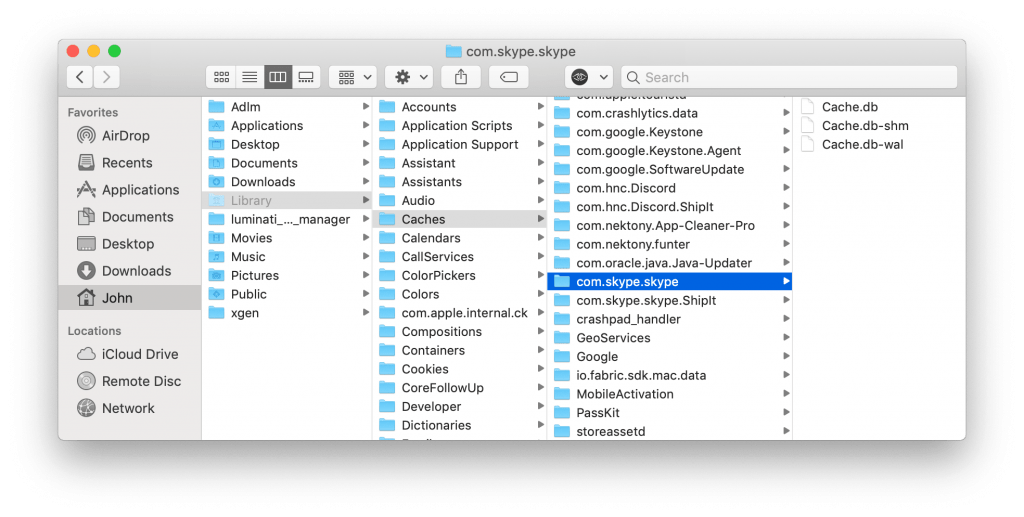Open the group-by arrange dropdown

tap(352, 77)
